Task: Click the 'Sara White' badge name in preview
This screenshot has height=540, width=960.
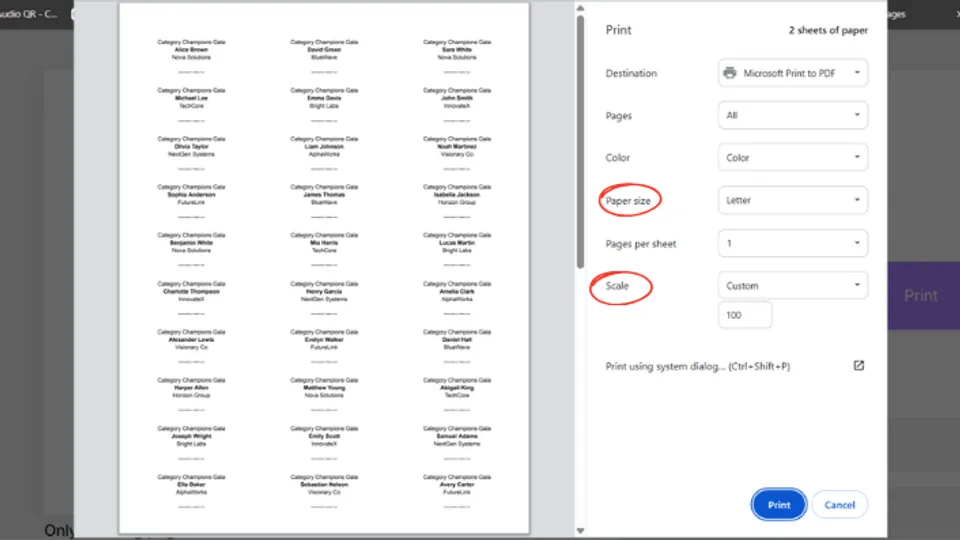Action: pyautogui.click(x=457, y=50)
